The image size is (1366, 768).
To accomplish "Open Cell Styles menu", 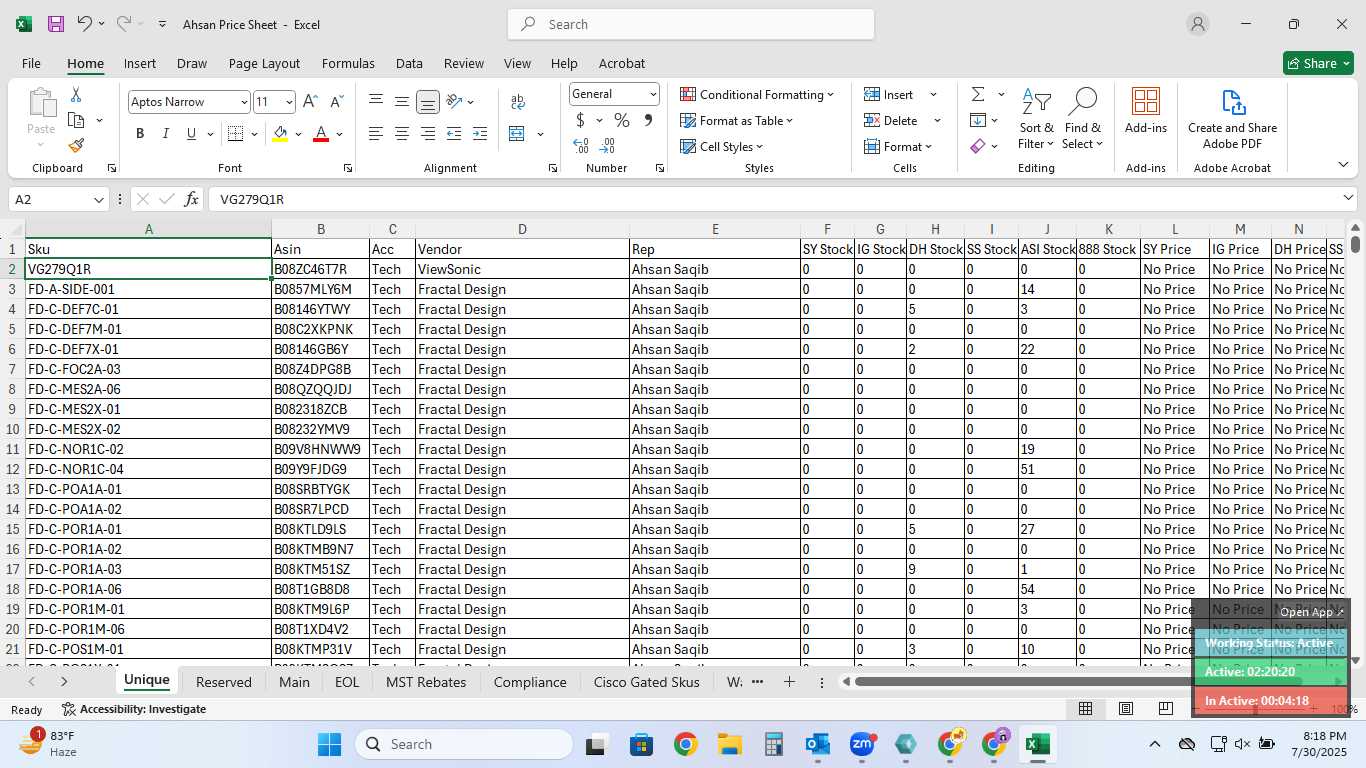I will pos(723,146).
